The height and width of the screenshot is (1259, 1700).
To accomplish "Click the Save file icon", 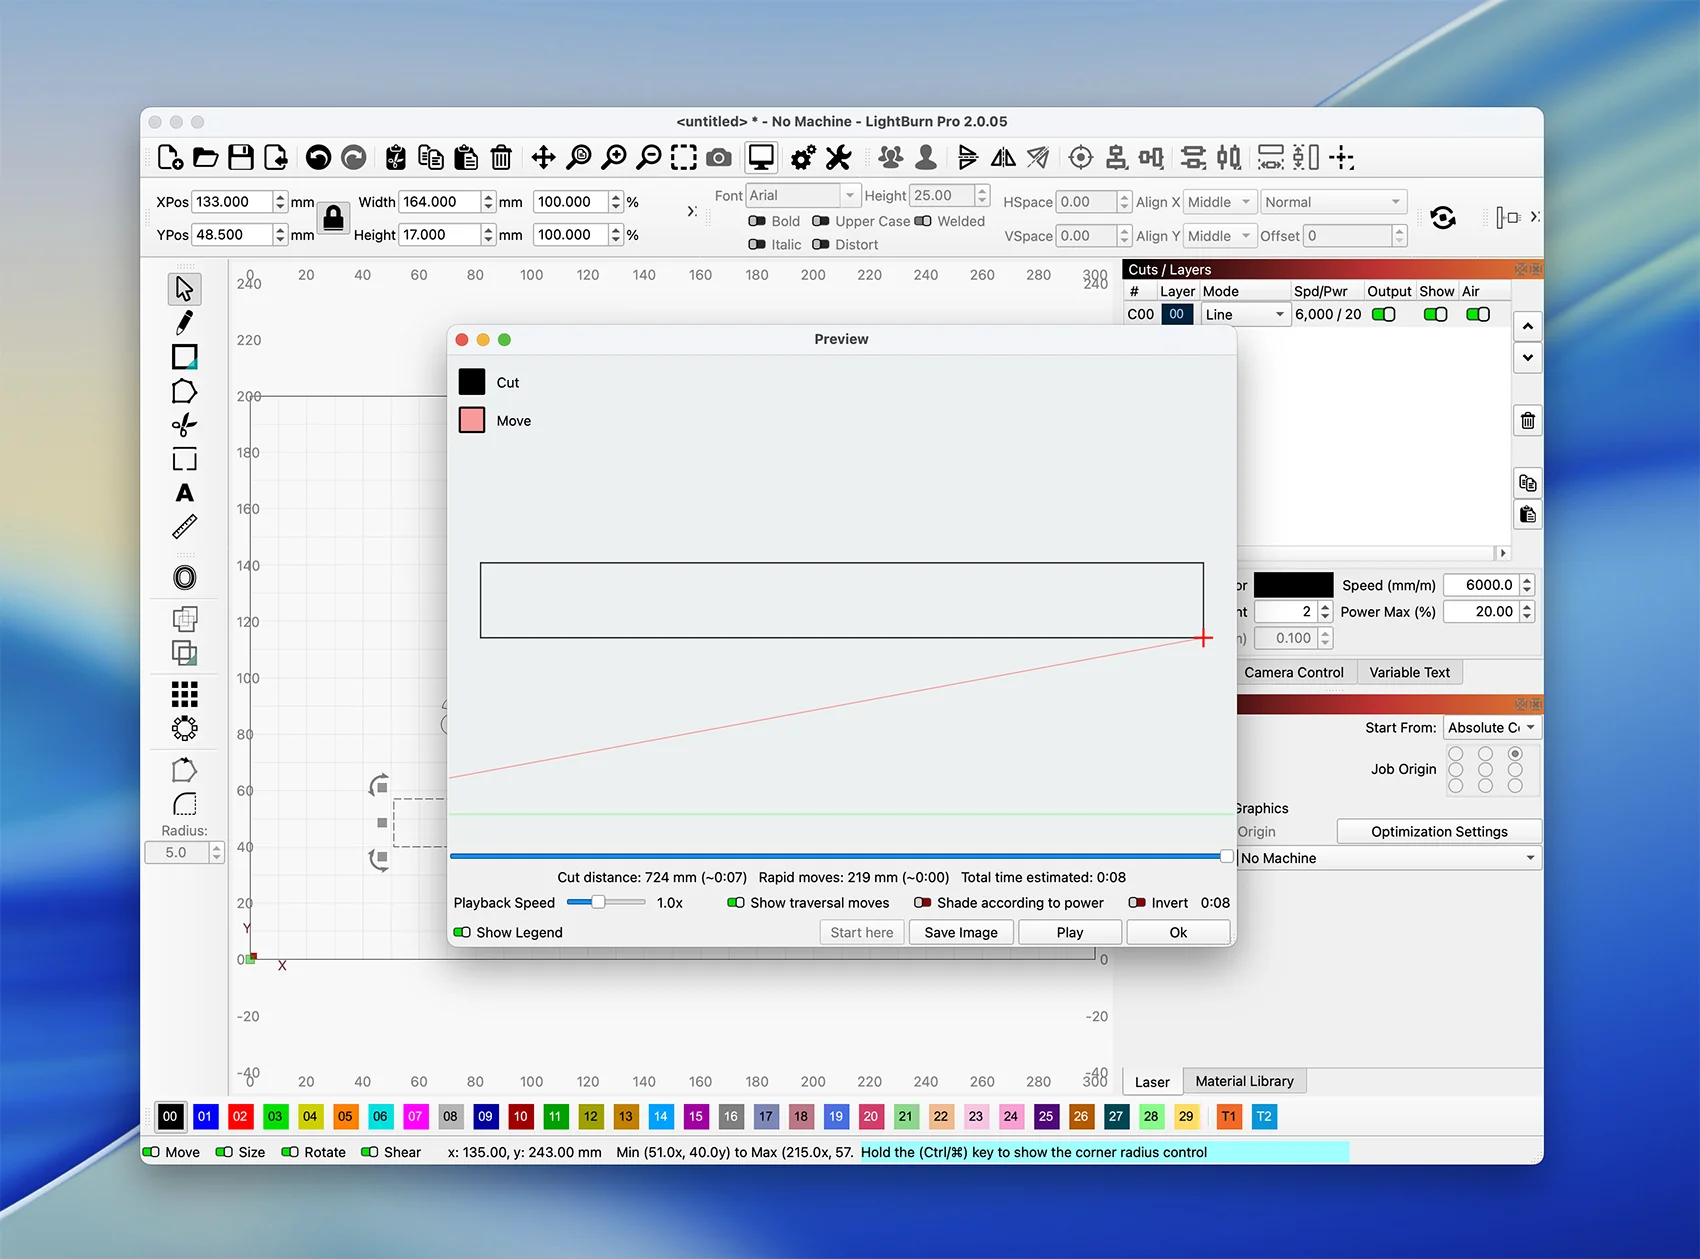I will point(240,158).
